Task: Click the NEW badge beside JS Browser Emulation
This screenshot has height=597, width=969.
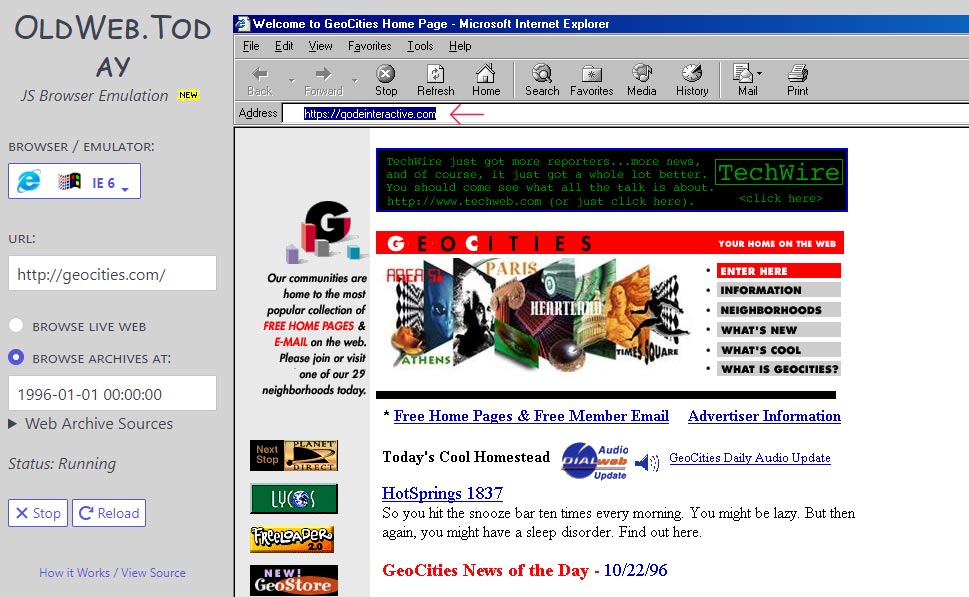Action: coord(188,95)
